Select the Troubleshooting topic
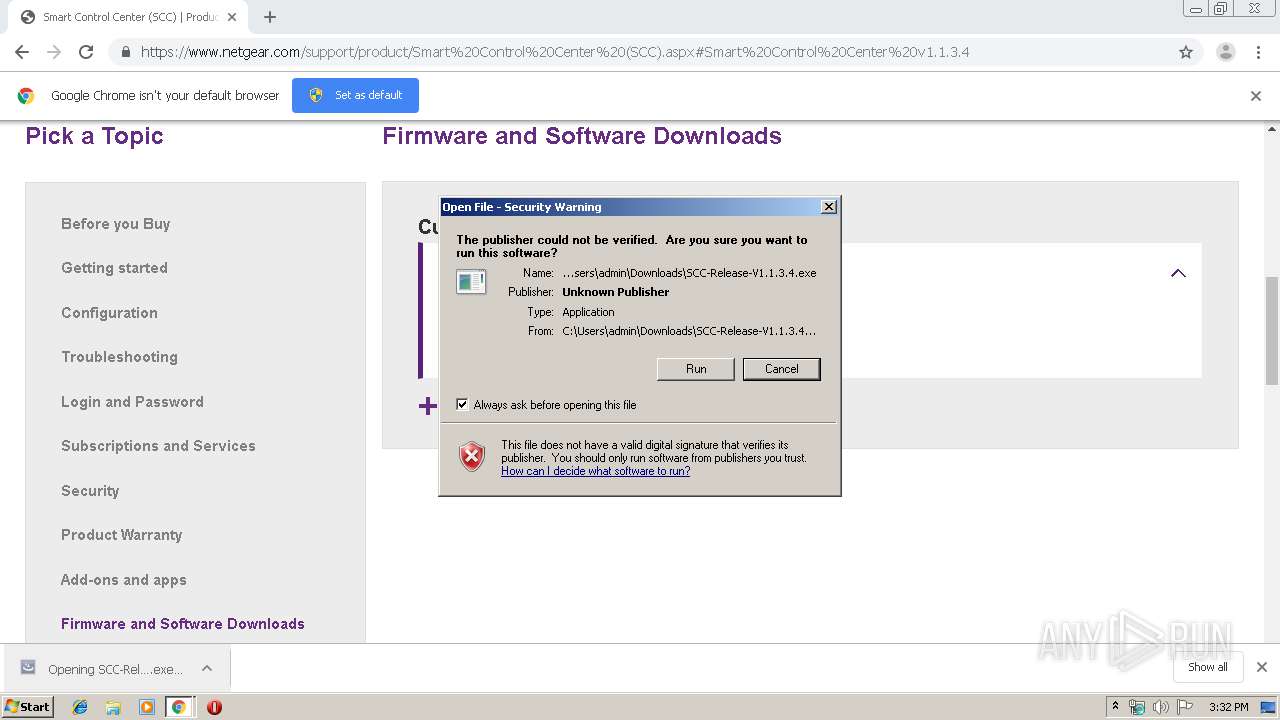 pos(119,357)
